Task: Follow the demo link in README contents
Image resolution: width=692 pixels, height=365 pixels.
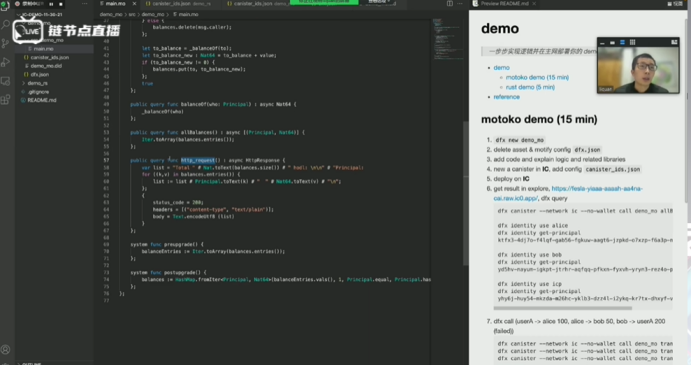Action: [x=501, y=68]
